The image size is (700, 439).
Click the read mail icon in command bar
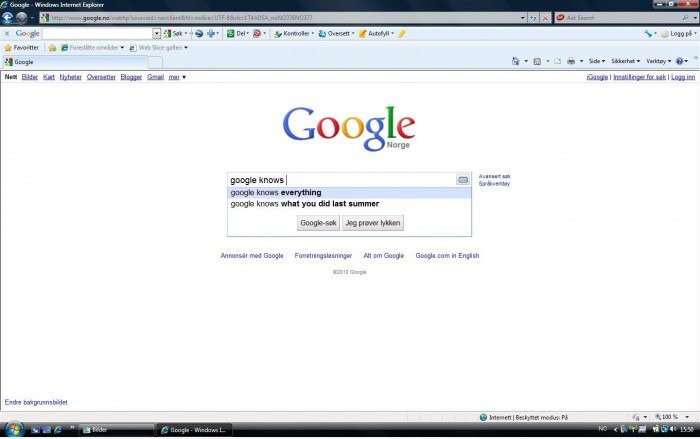coord(558,61)
